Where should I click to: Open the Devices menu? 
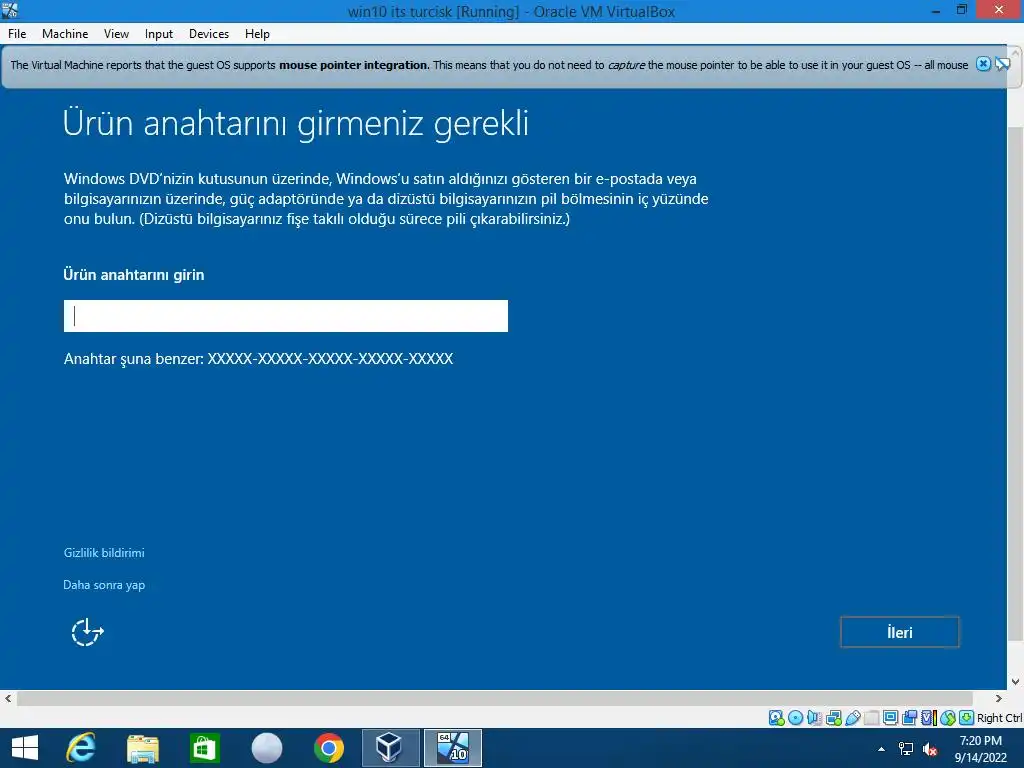click(x=209, y=34)
